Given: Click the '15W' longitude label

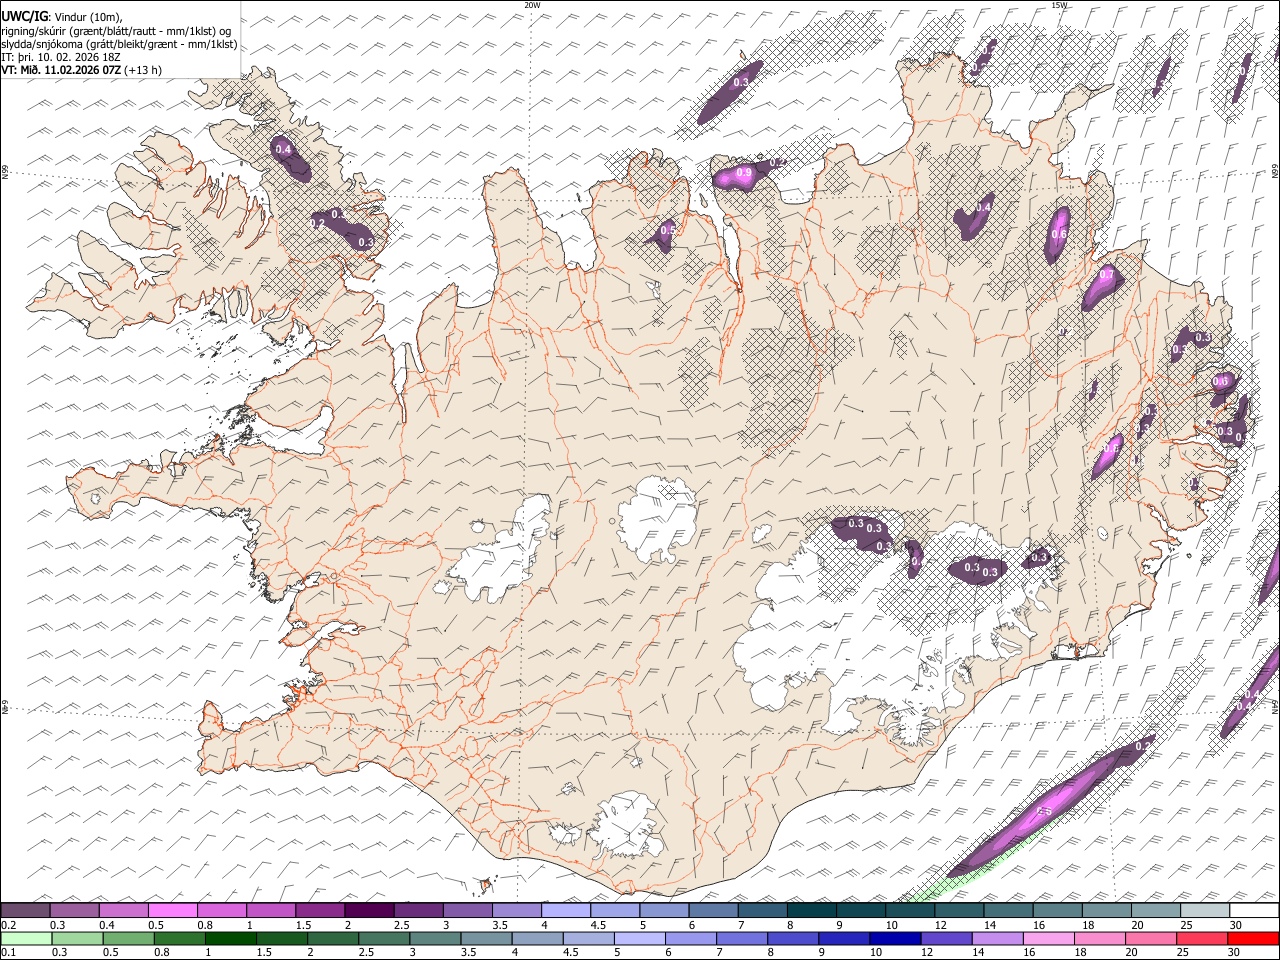Looking at the screenshot, I should [x=1059, y=5].
